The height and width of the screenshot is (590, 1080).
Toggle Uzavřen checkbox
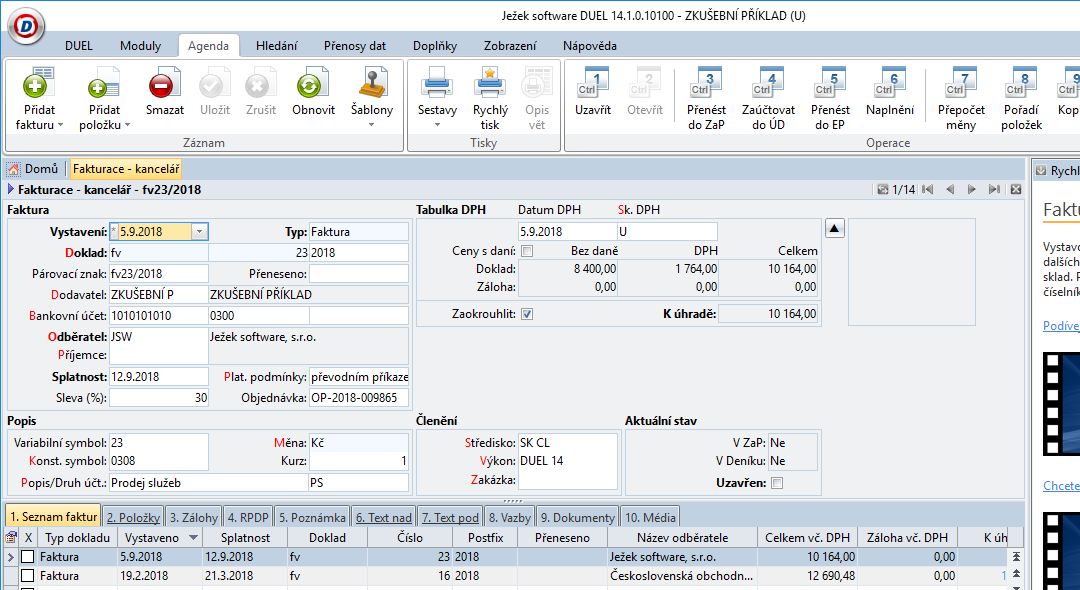tap(777, 483)
